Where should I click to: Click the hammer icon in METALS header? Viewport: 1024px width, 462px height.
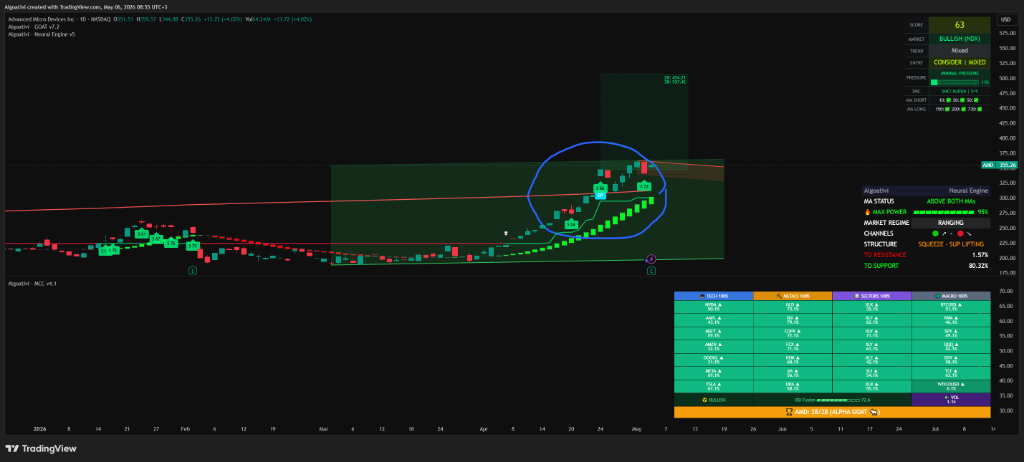(780, 296)
